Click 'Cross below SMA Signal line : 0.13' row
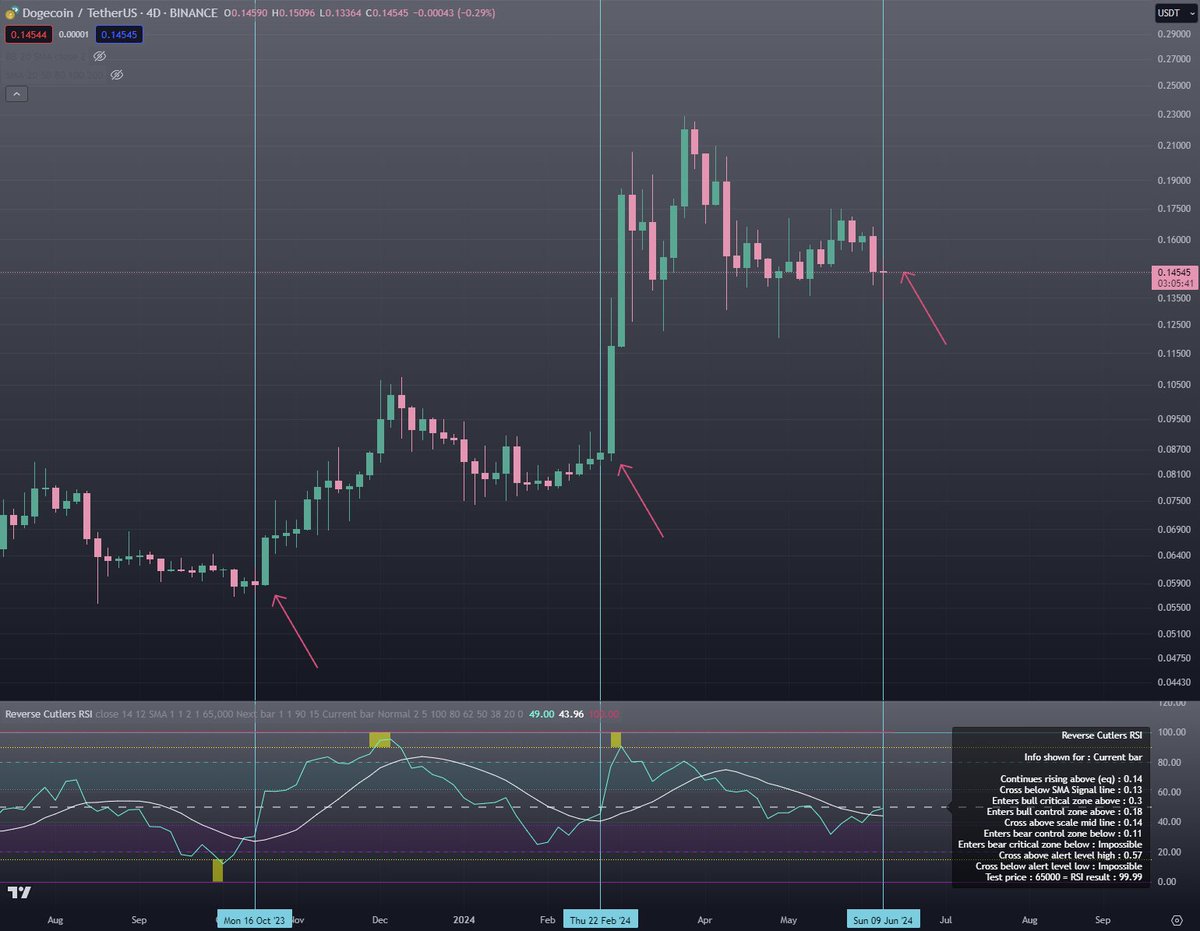 [1071, 789]
